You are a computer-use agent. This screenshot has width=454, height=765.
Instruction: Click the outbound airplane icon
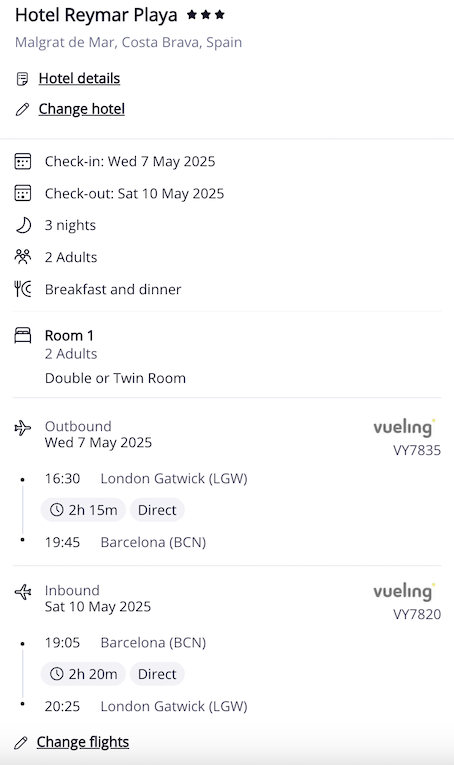coord(23,428)
